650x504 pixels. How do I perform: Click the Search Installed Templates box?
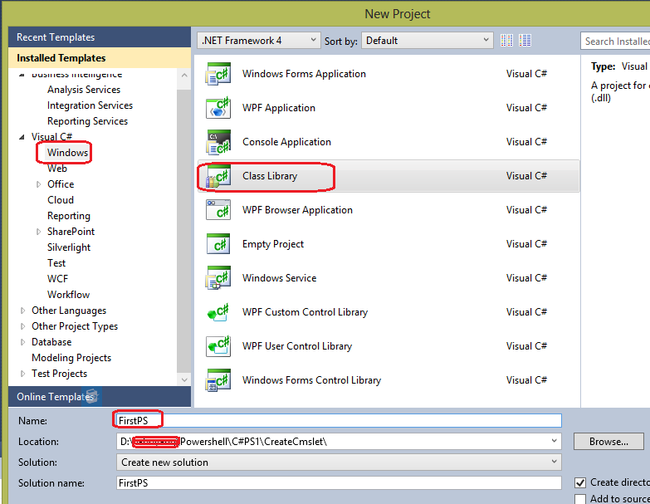615,41
